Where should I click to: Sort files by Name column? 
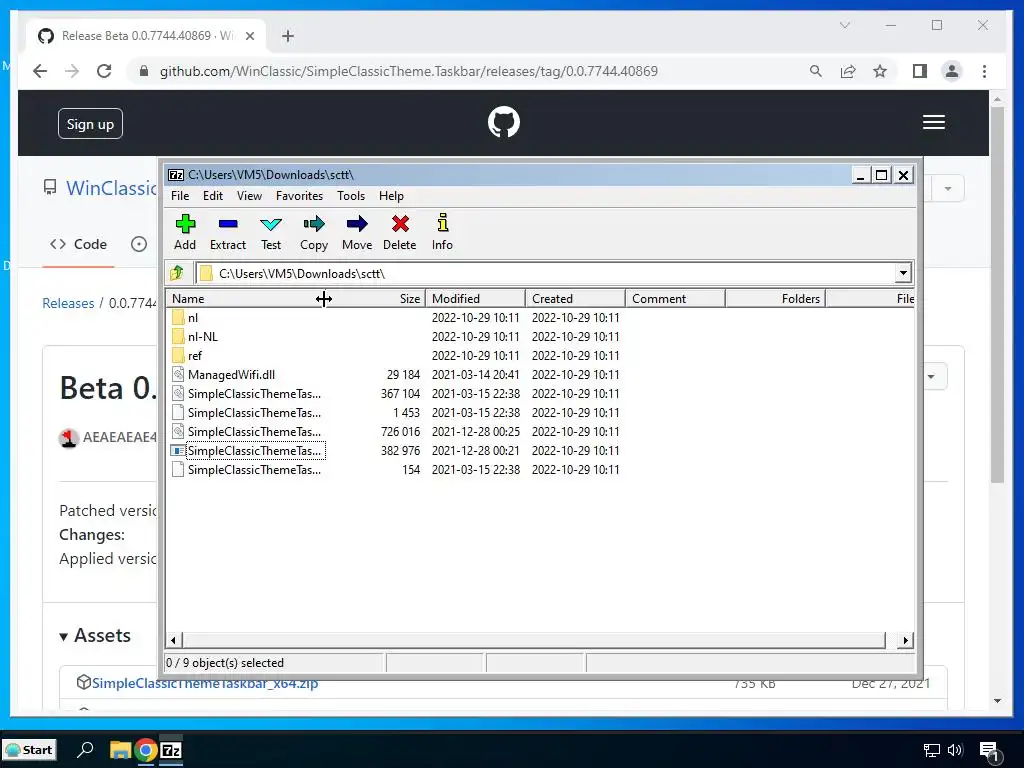point(246,298)
